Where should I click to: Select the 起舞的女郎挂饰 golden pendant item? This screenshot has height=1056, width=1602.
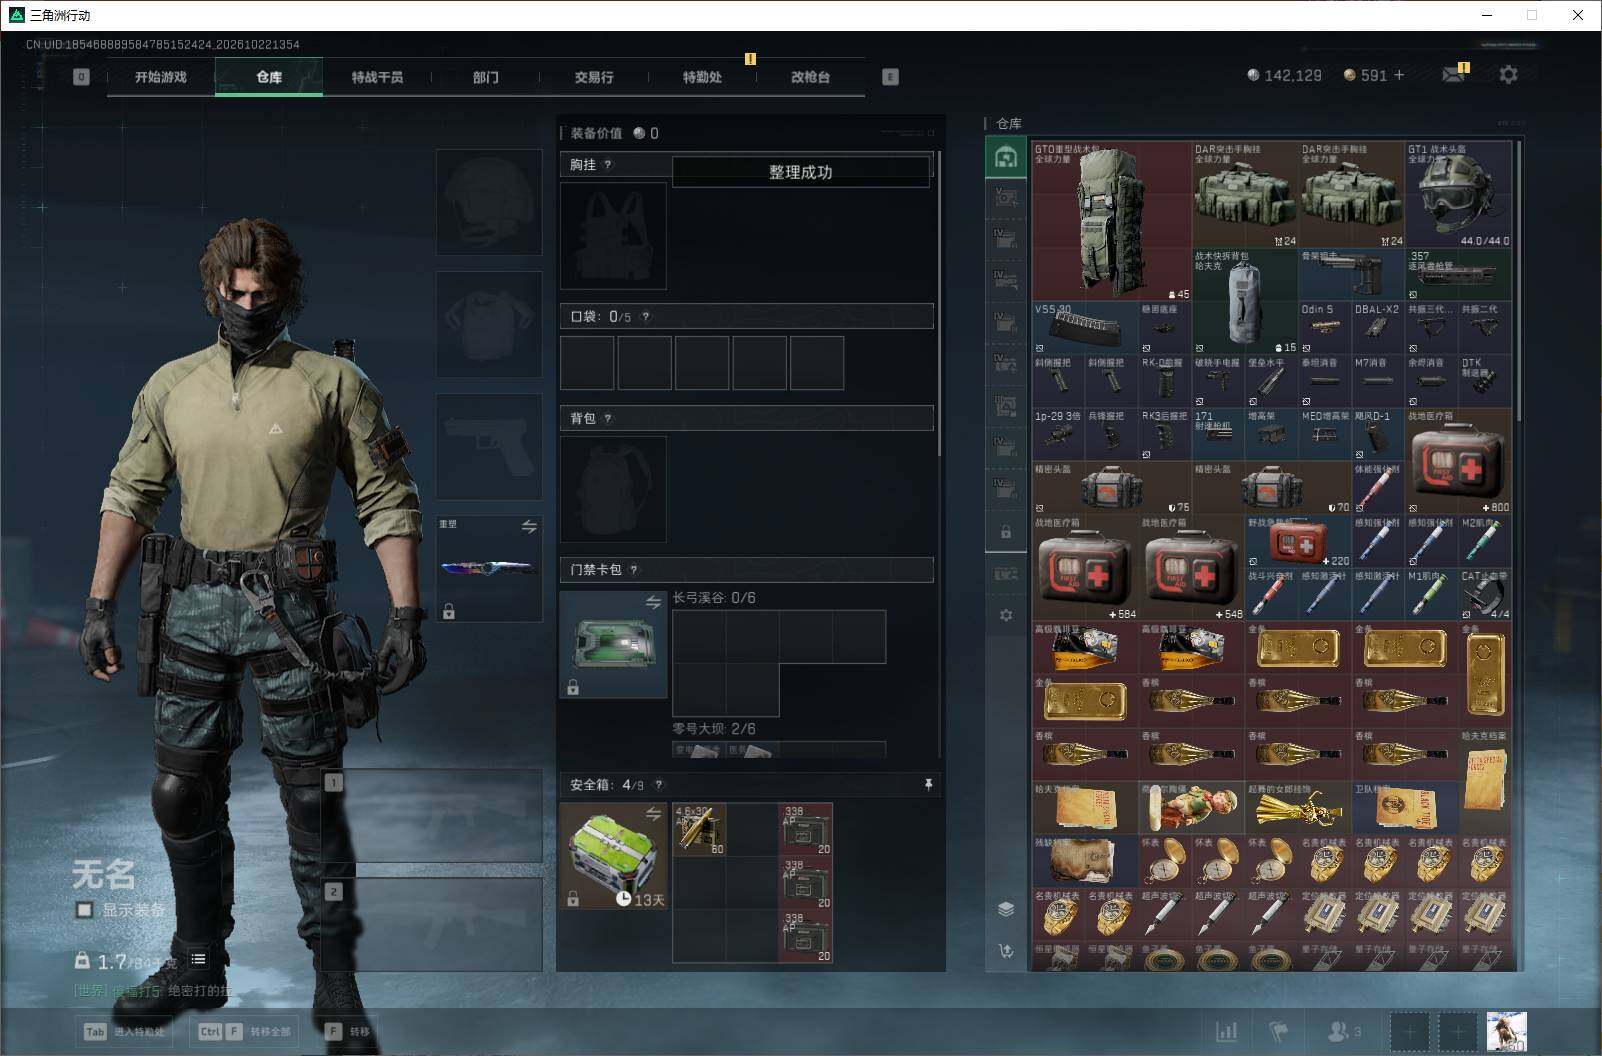click(x=1298, y=808)
